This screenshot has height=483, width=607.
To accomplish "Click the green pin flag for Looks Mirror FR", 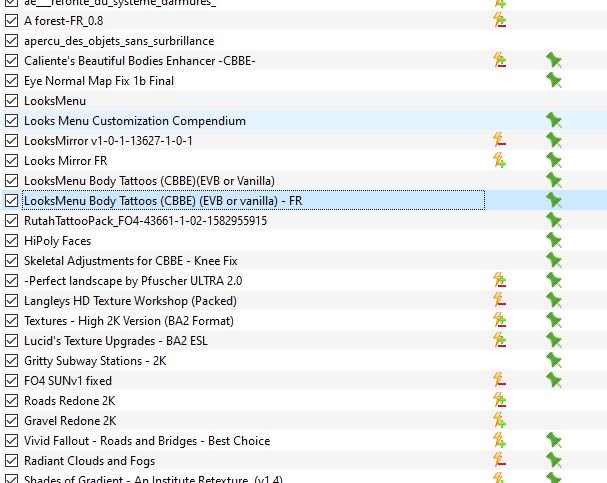I will tap(554, 160).
